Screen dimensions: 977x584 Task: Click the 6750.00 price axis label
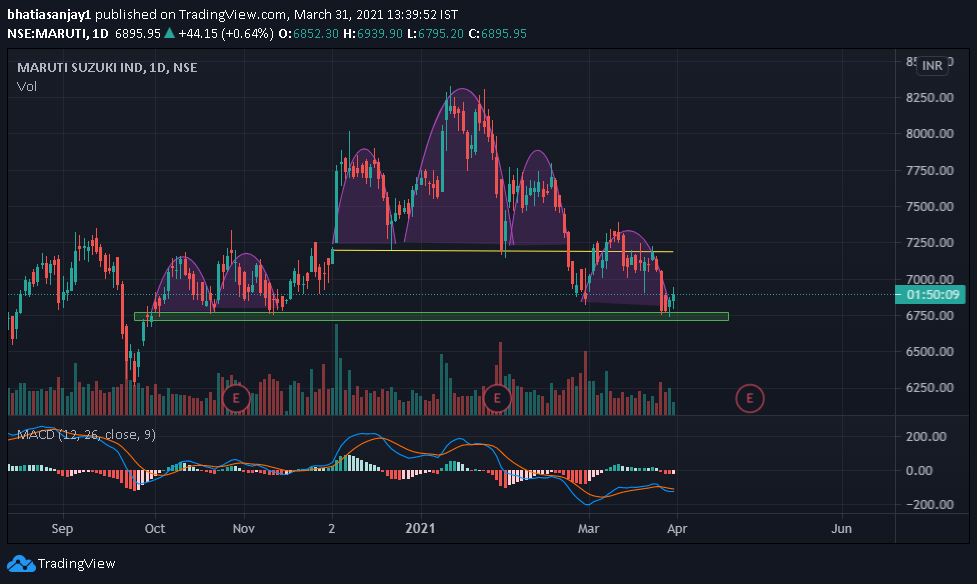pos(930,315)
